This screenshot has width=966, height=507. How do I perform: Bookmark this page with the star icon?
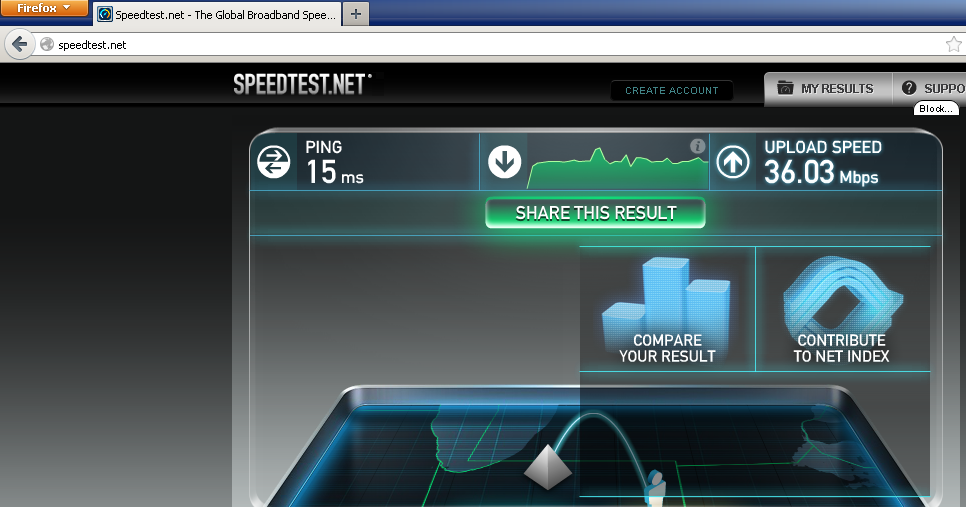click(x=953, y=44)
